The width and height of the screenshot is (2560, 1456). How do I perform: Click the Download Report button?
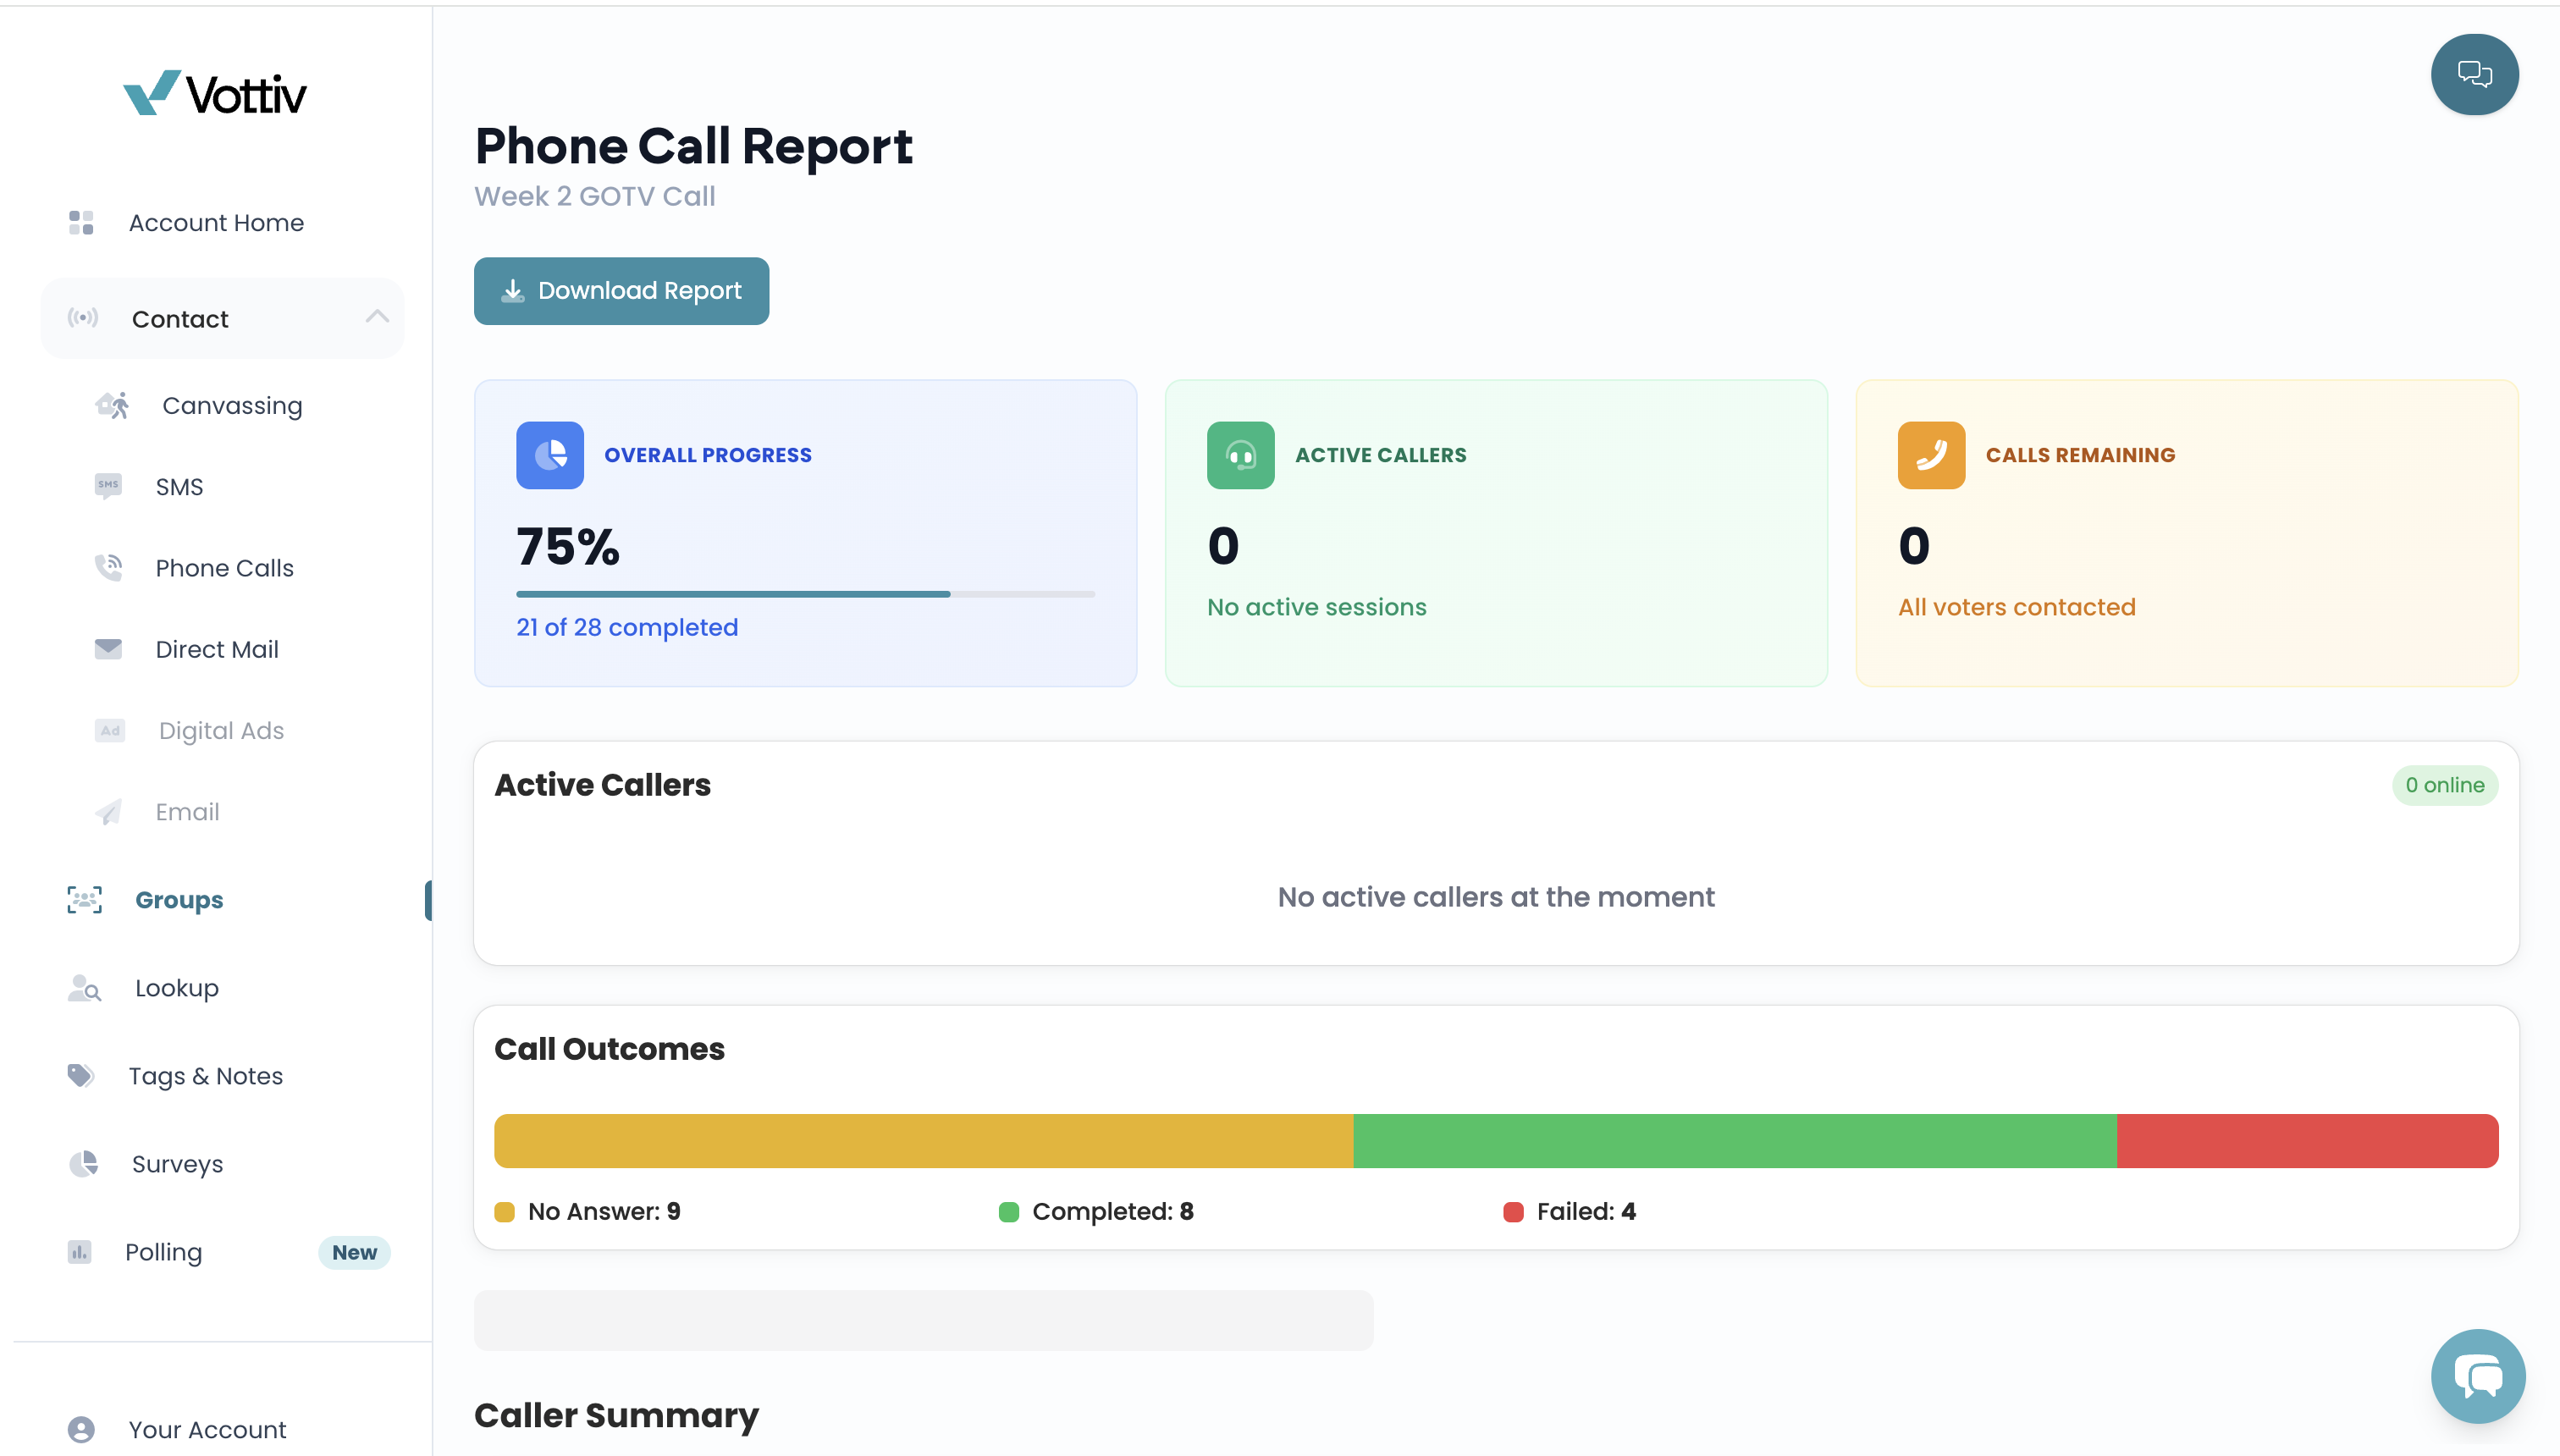coord(621,291)
